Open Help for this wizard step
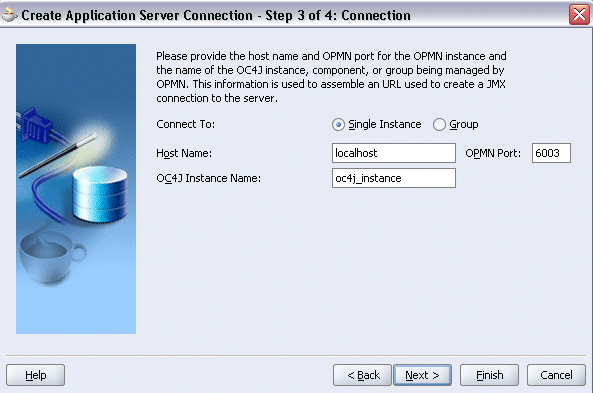The height and width of the screenshot is (393, 593). (x=36, y=375)
